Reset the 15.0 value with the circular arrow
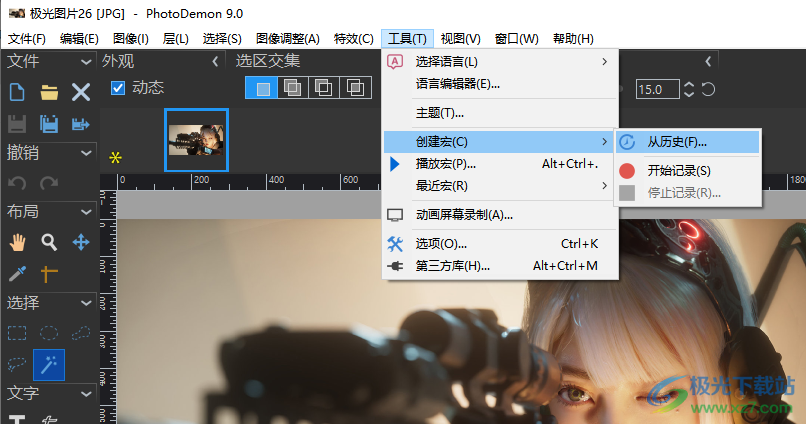Image resolution: width=806 pixels, height=424 pixels. click(708, 89)
